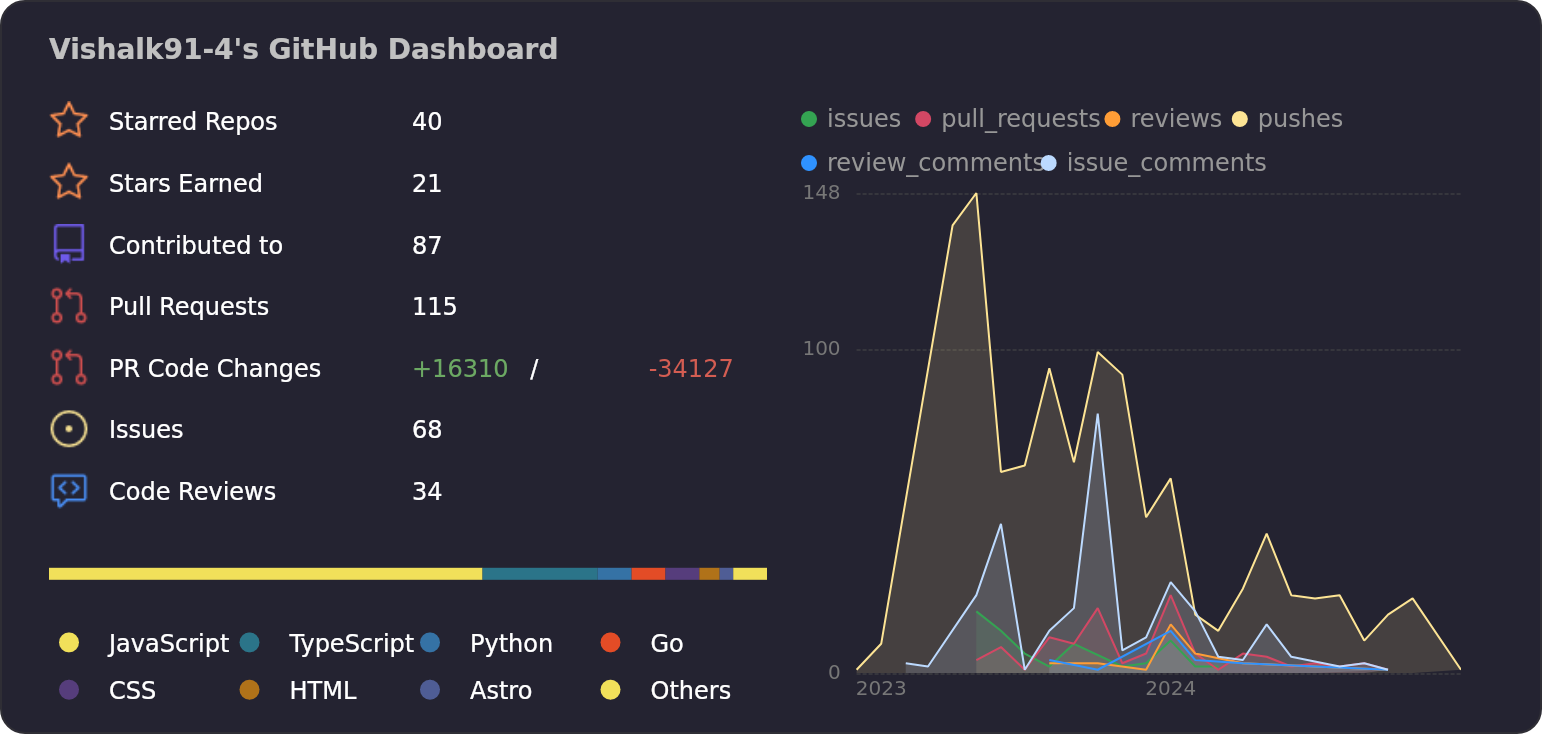Click the dashboard title text
Viewport: 1542px width, 734px height.
click(303, 50)
